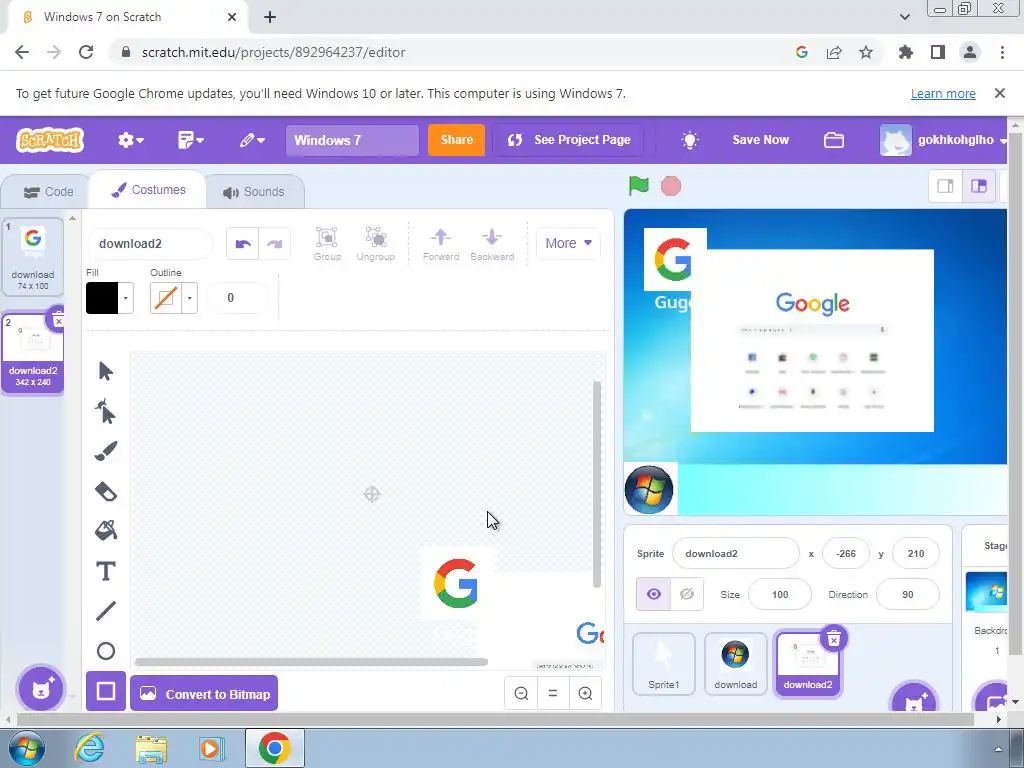
Task: Show sprite with the eye icon
Action: coord(654,594)
